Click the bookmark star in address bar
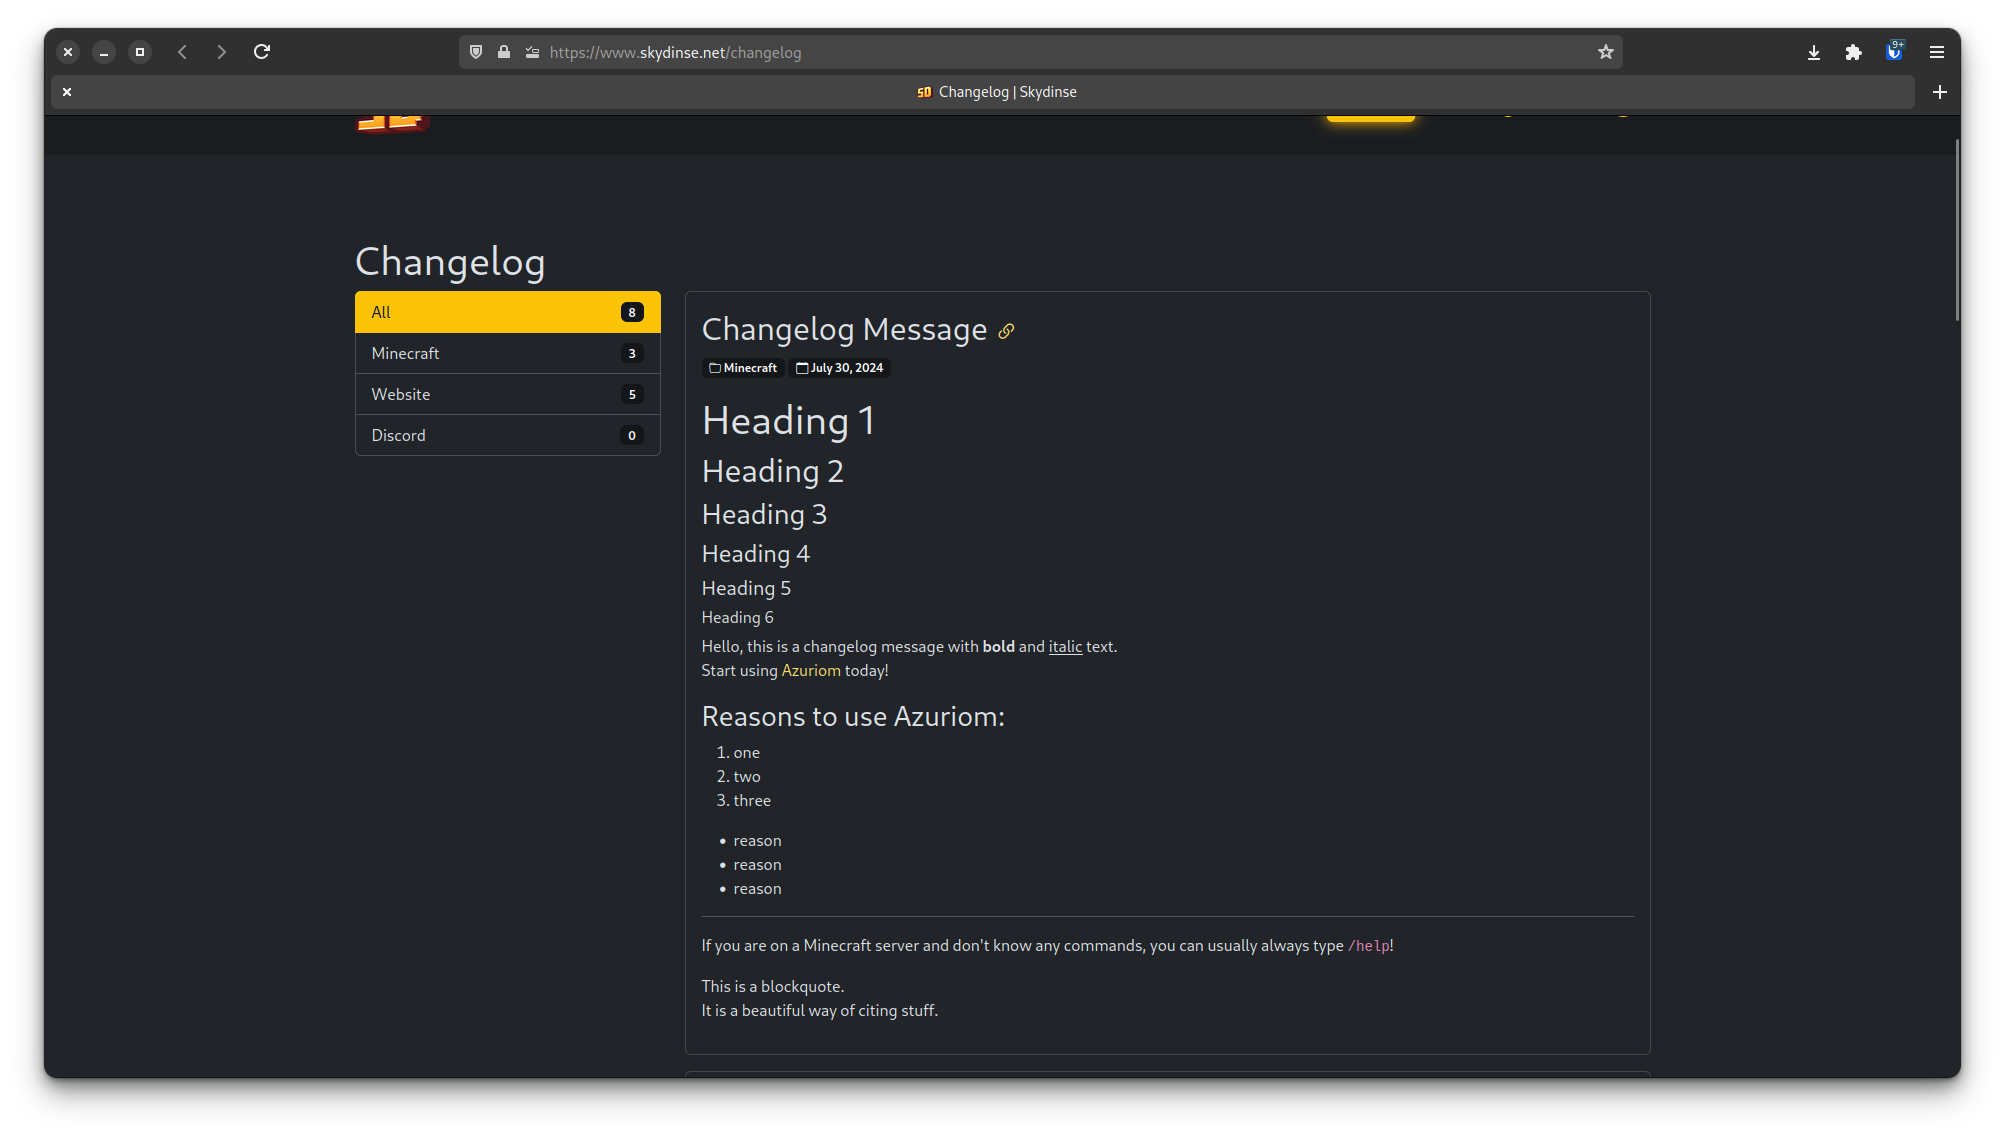2005x1138 pixels. click(1605, 52)
